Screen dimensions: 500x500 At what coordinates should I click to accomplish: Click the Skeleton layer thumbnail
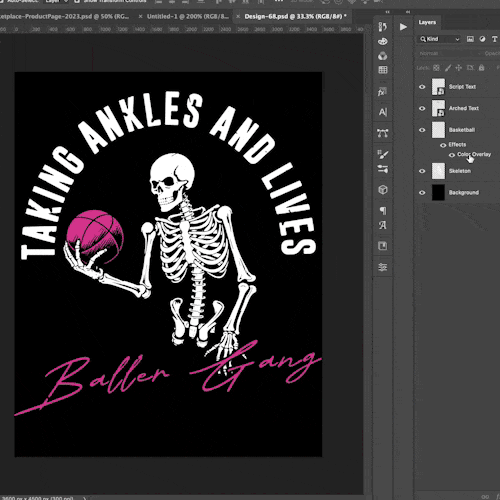point(438,171)
